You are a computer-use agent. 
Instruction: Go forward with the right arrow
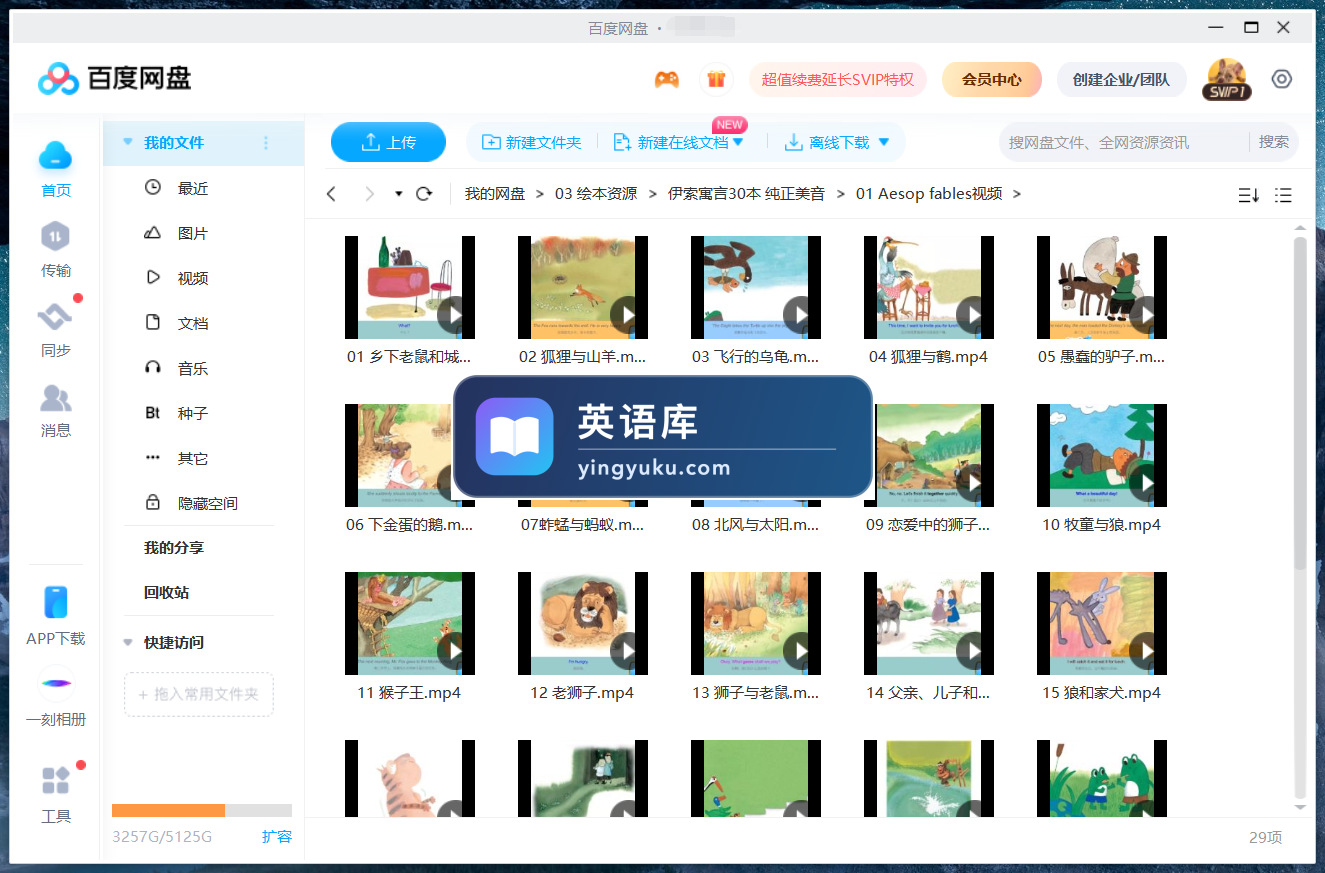click(369, 194)
